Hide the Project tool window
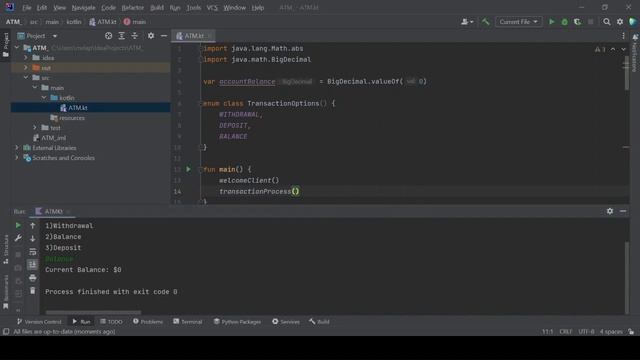Image resolution: width=640 pixels, height=360 pixels. point(164,36)
